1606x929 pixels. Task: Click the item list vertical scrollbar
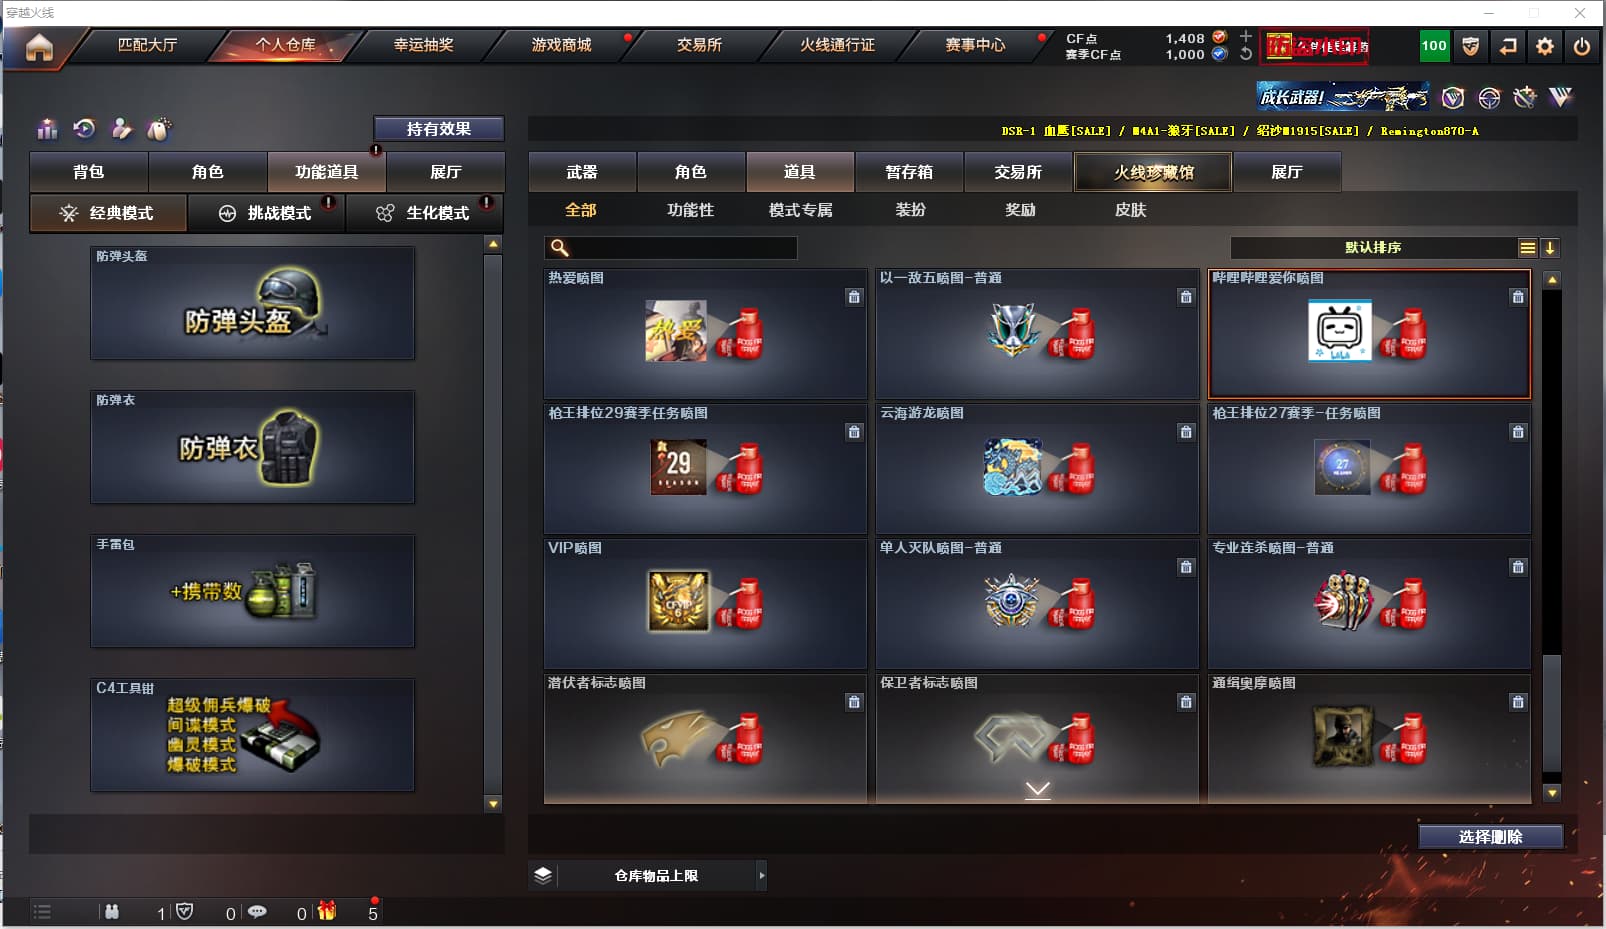coord(1552,535)
